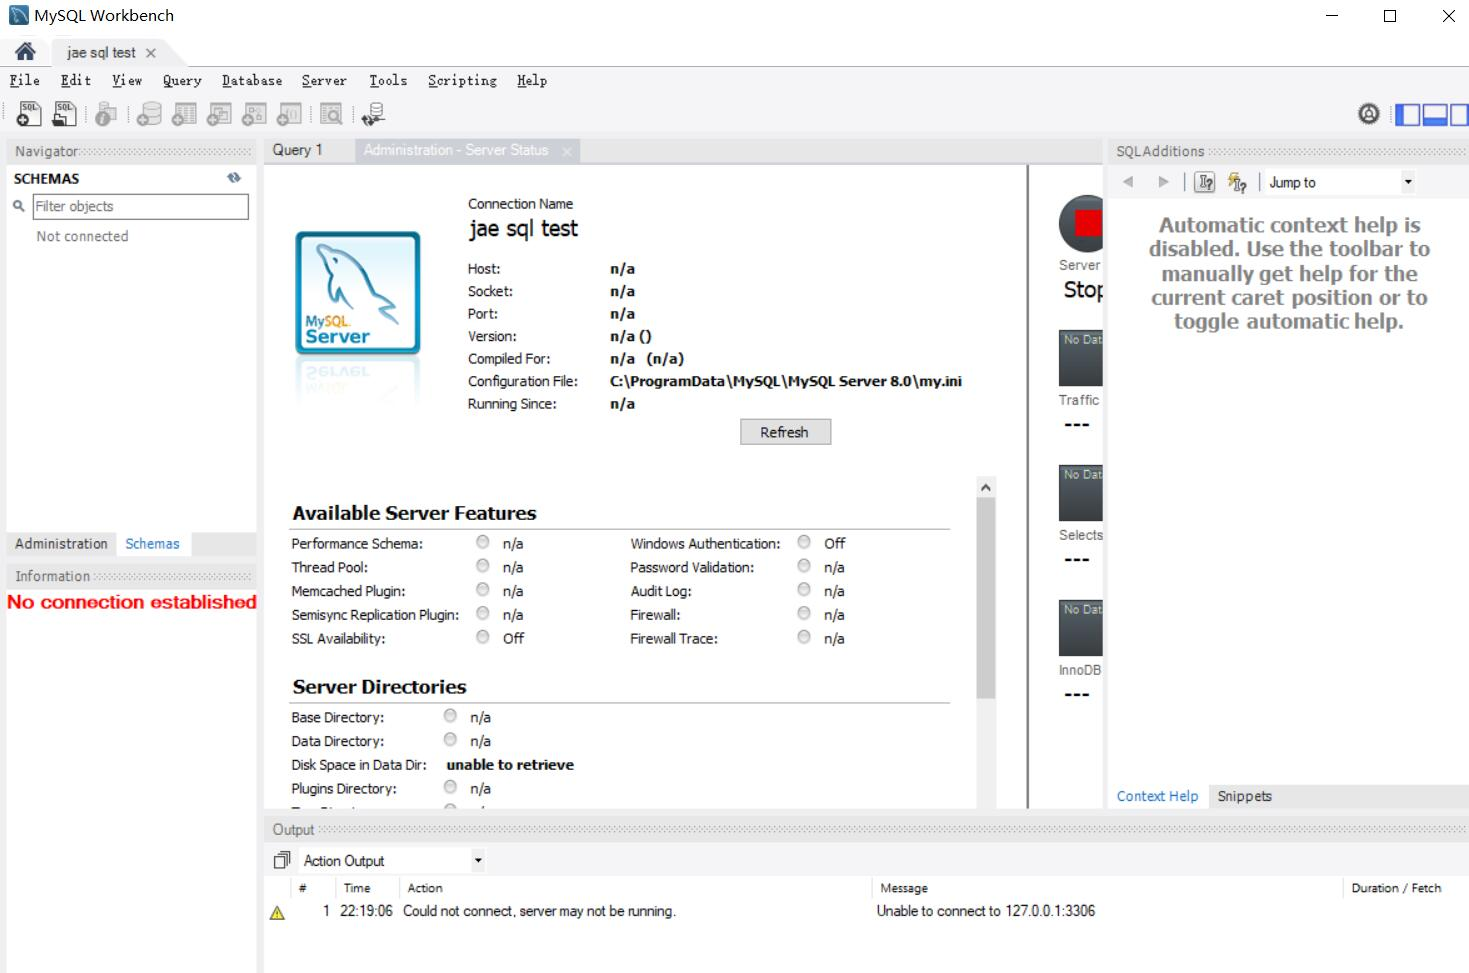Open the Tools menu
1469x973 pixels.
(x=388, y=80)
